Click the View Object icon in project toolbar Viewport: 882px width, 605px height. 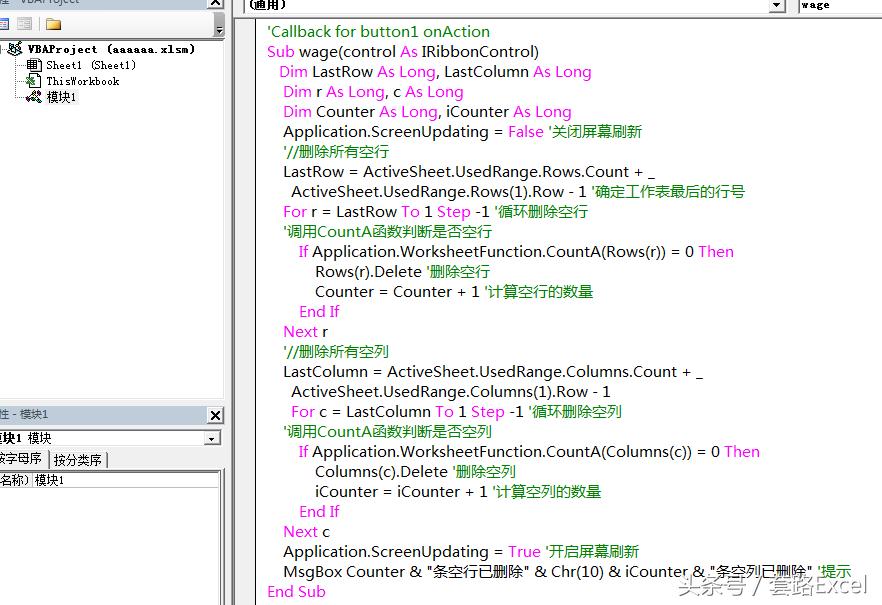[25, 24]
